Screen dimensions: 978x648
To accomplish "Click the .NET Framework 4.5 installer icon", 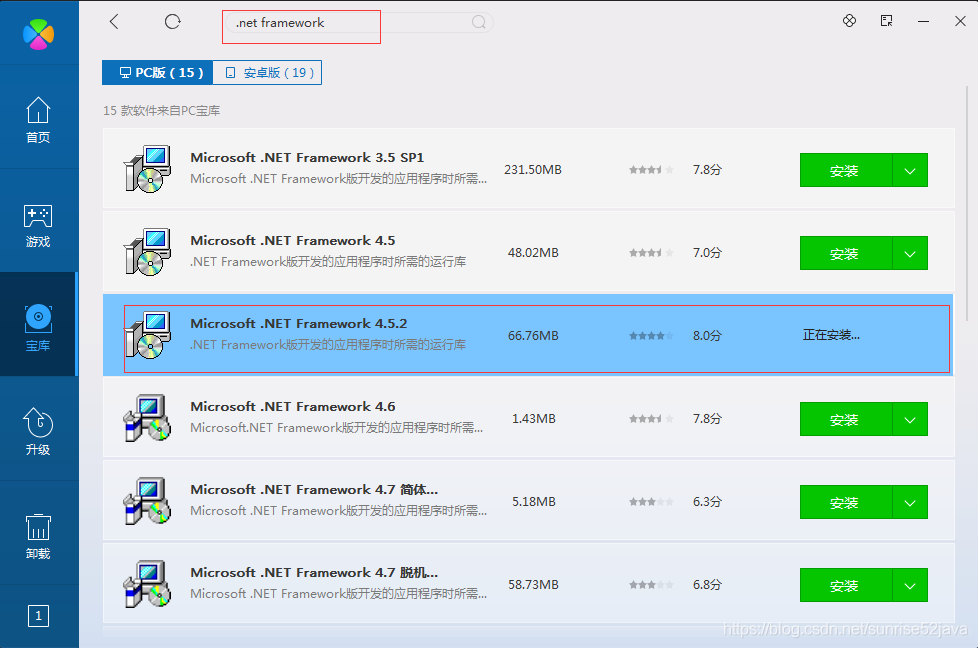I will click(147, 252).
